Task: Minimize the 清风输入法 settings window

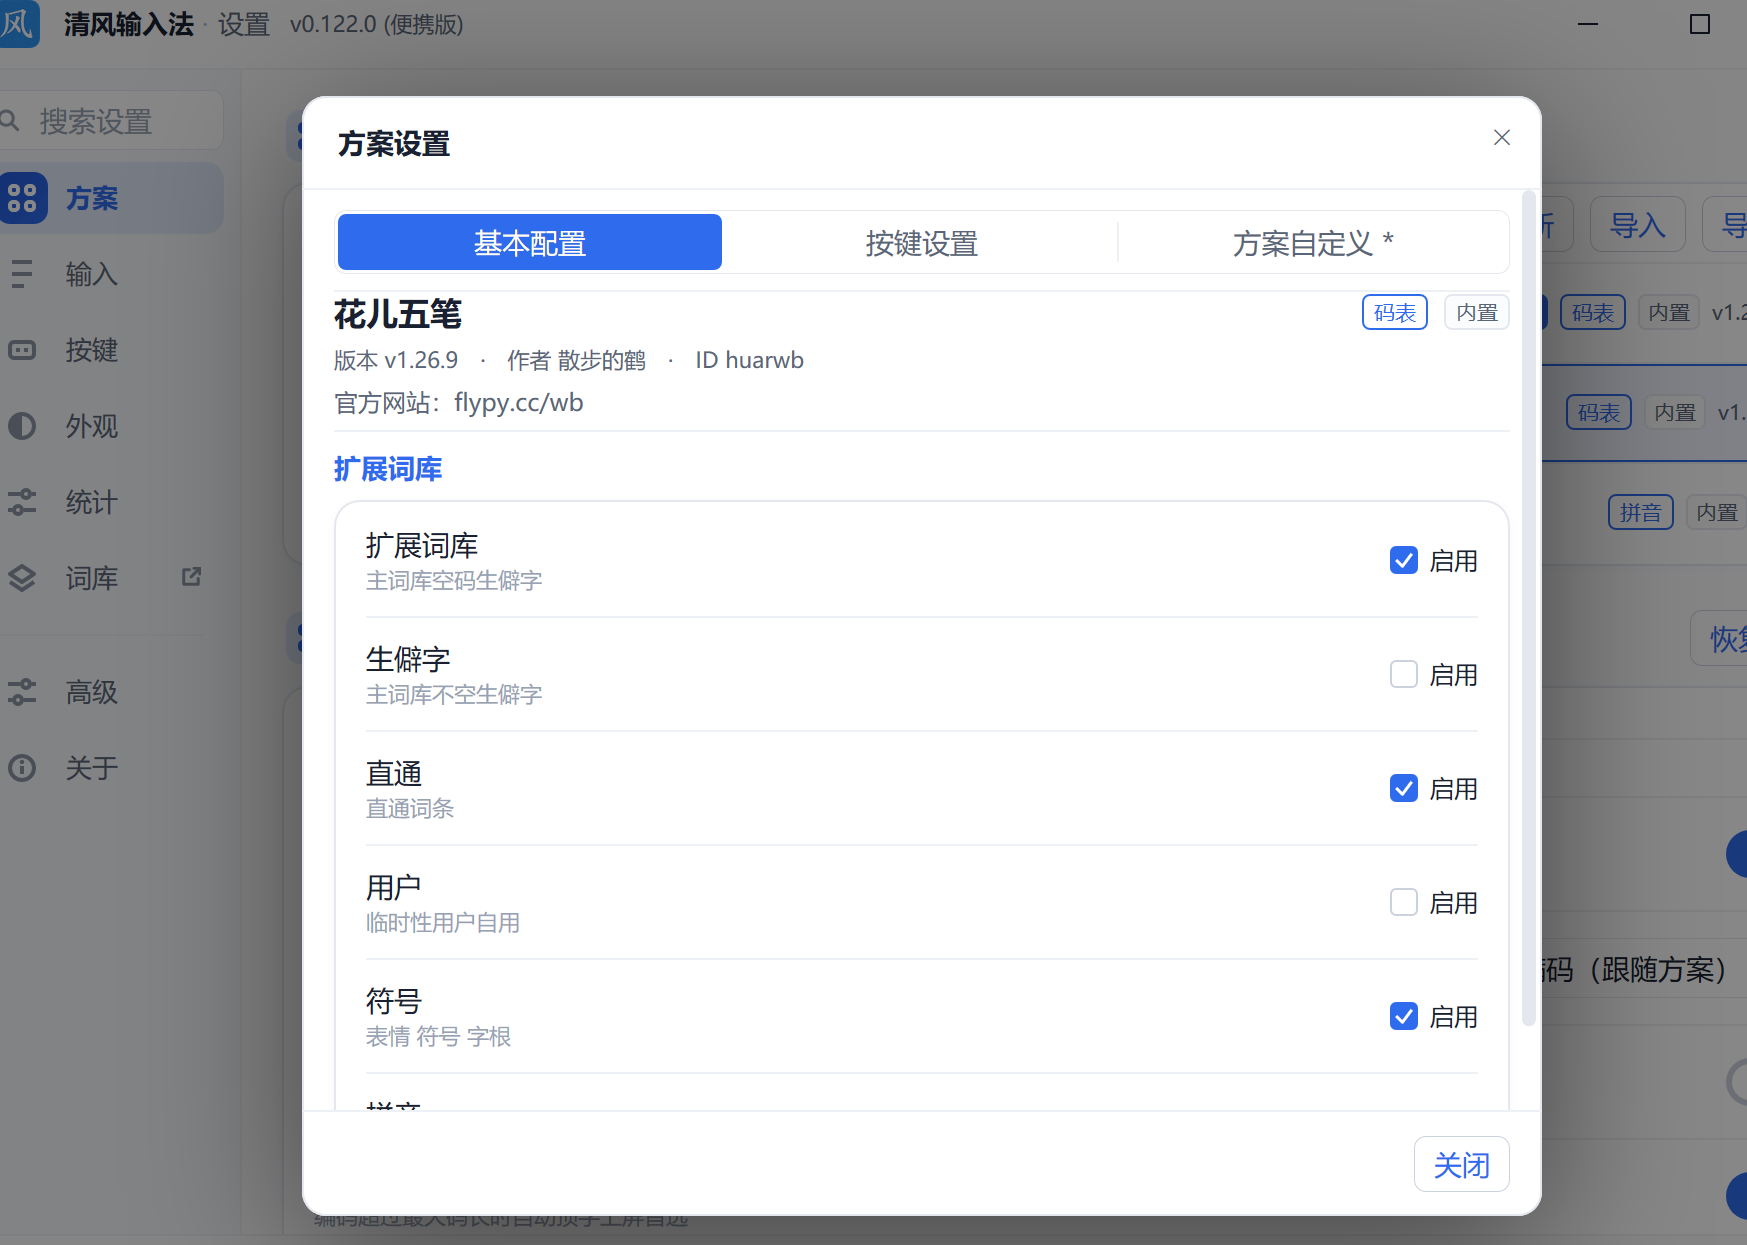Action: [1588, 24]
